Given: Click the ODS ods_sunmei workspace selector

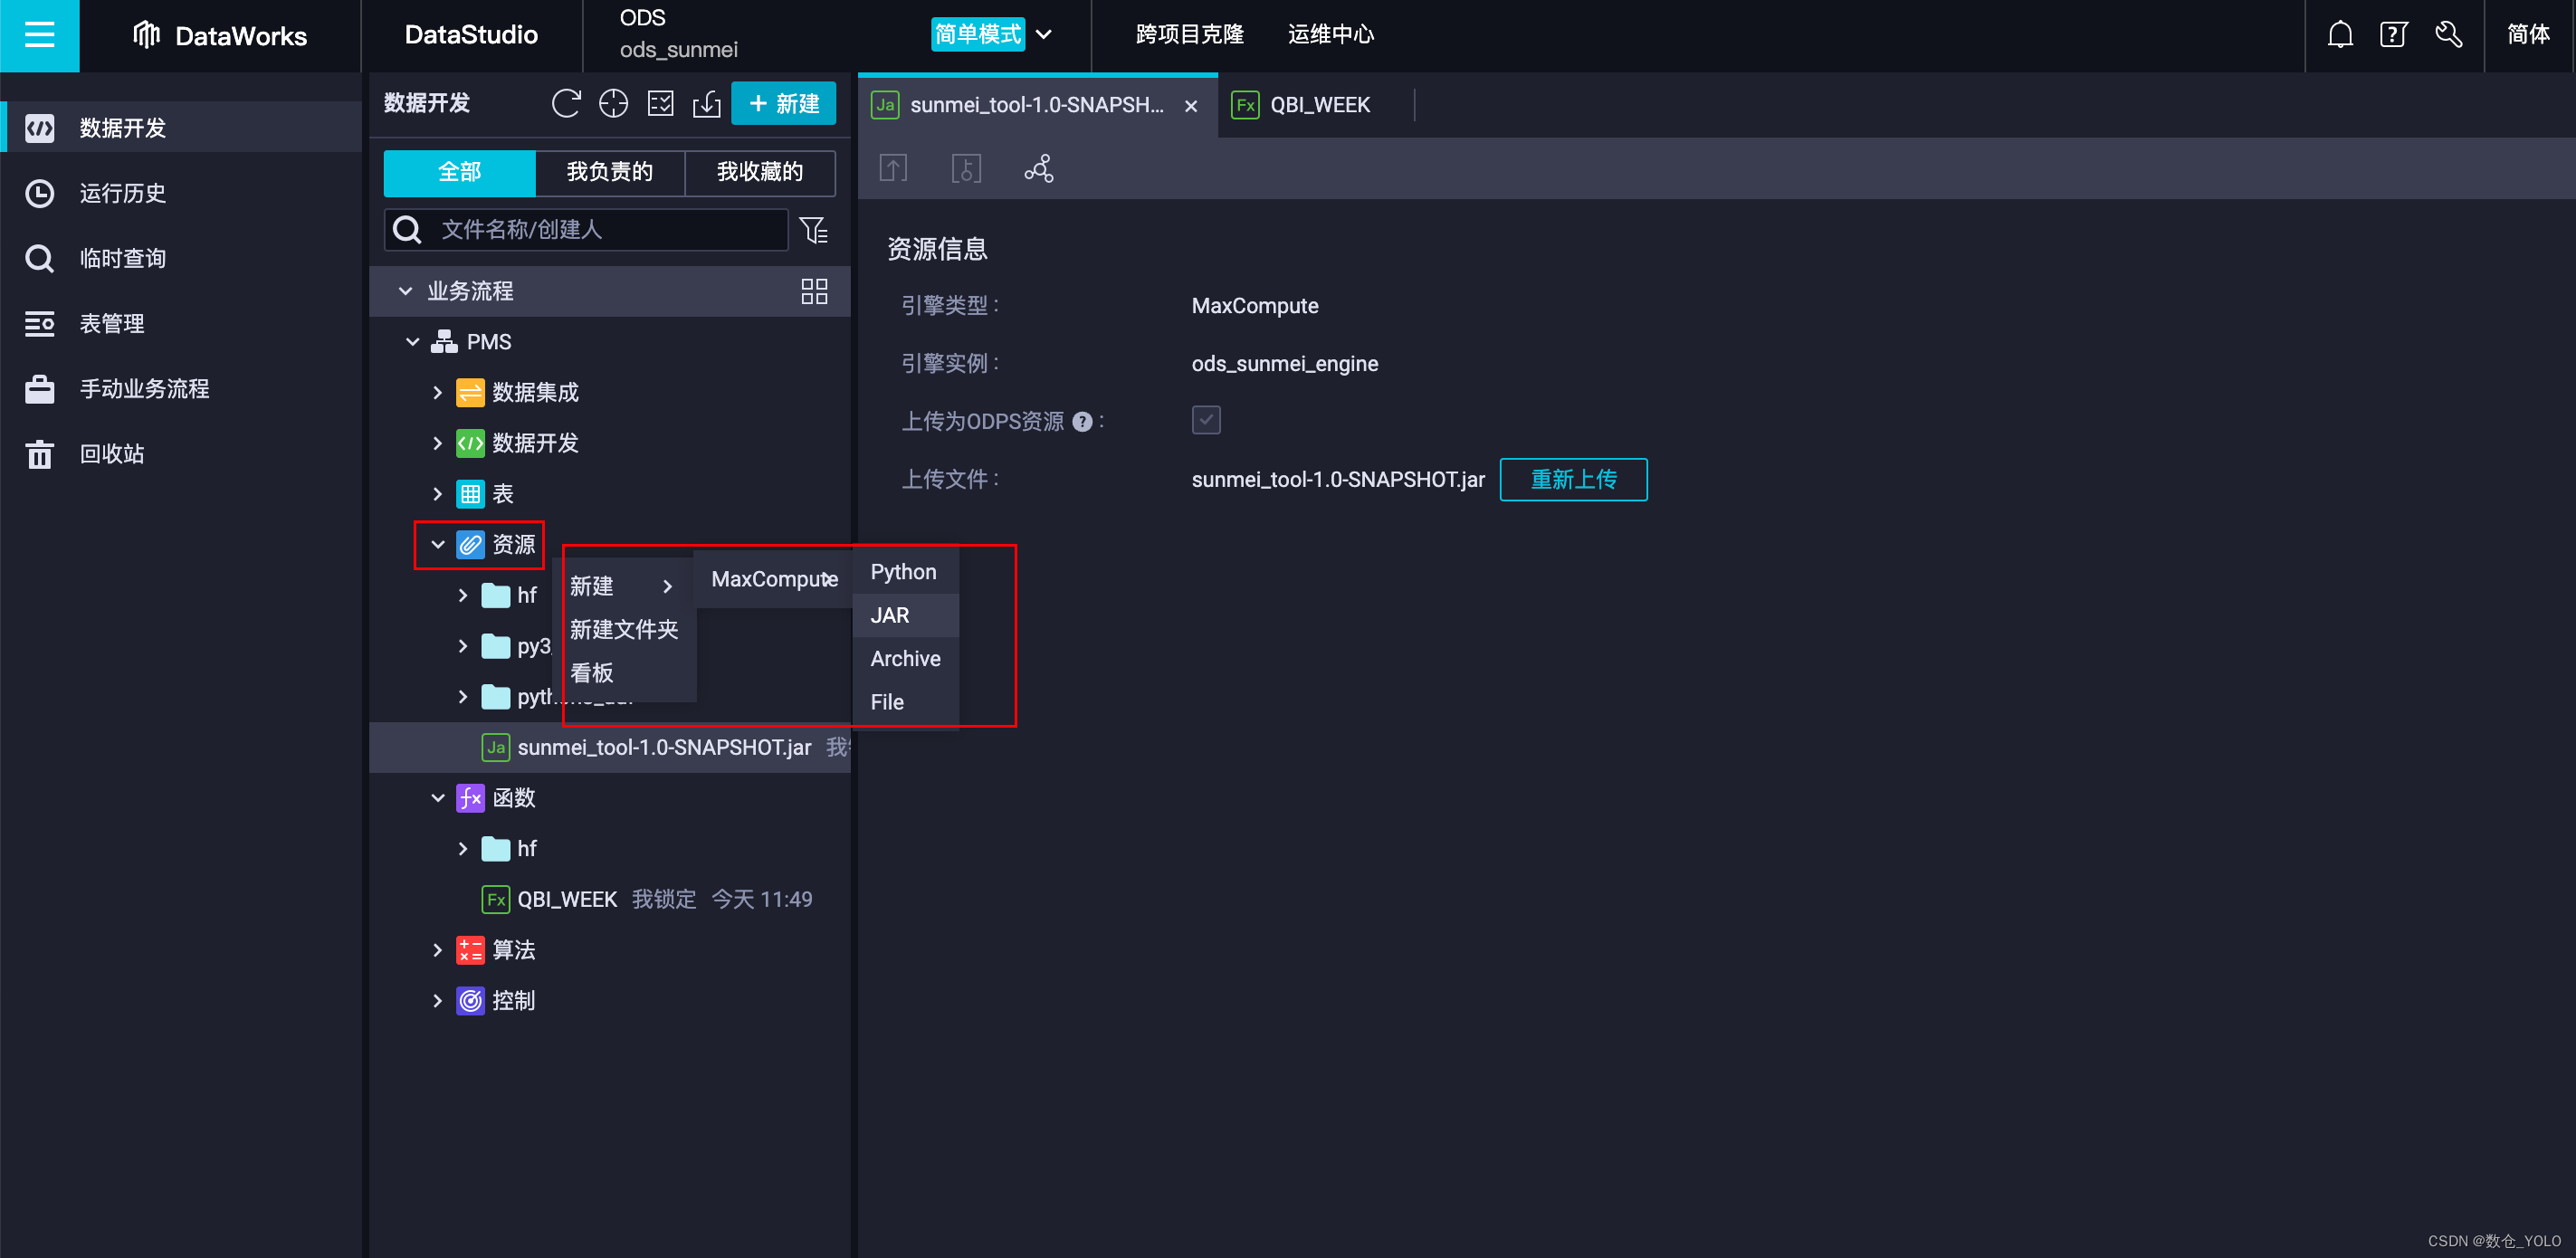Looking at the screenshot, I should [678, 34].
